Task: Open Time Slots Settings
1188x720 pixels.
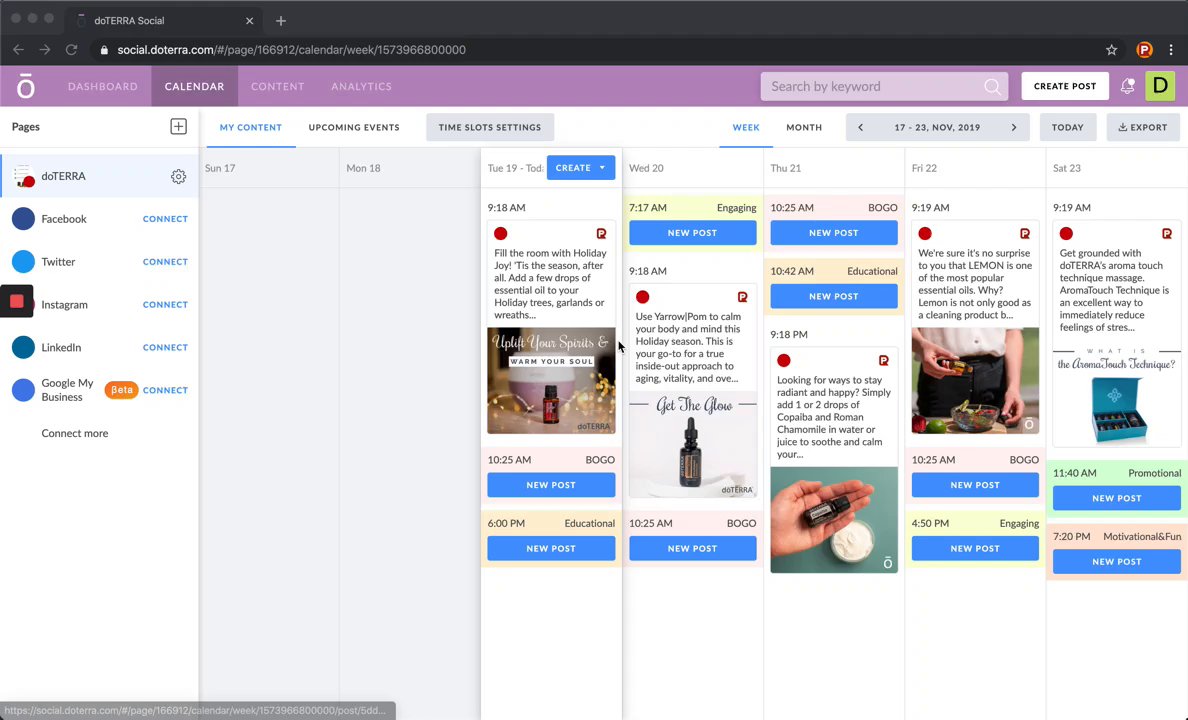Action: (490, 127)
